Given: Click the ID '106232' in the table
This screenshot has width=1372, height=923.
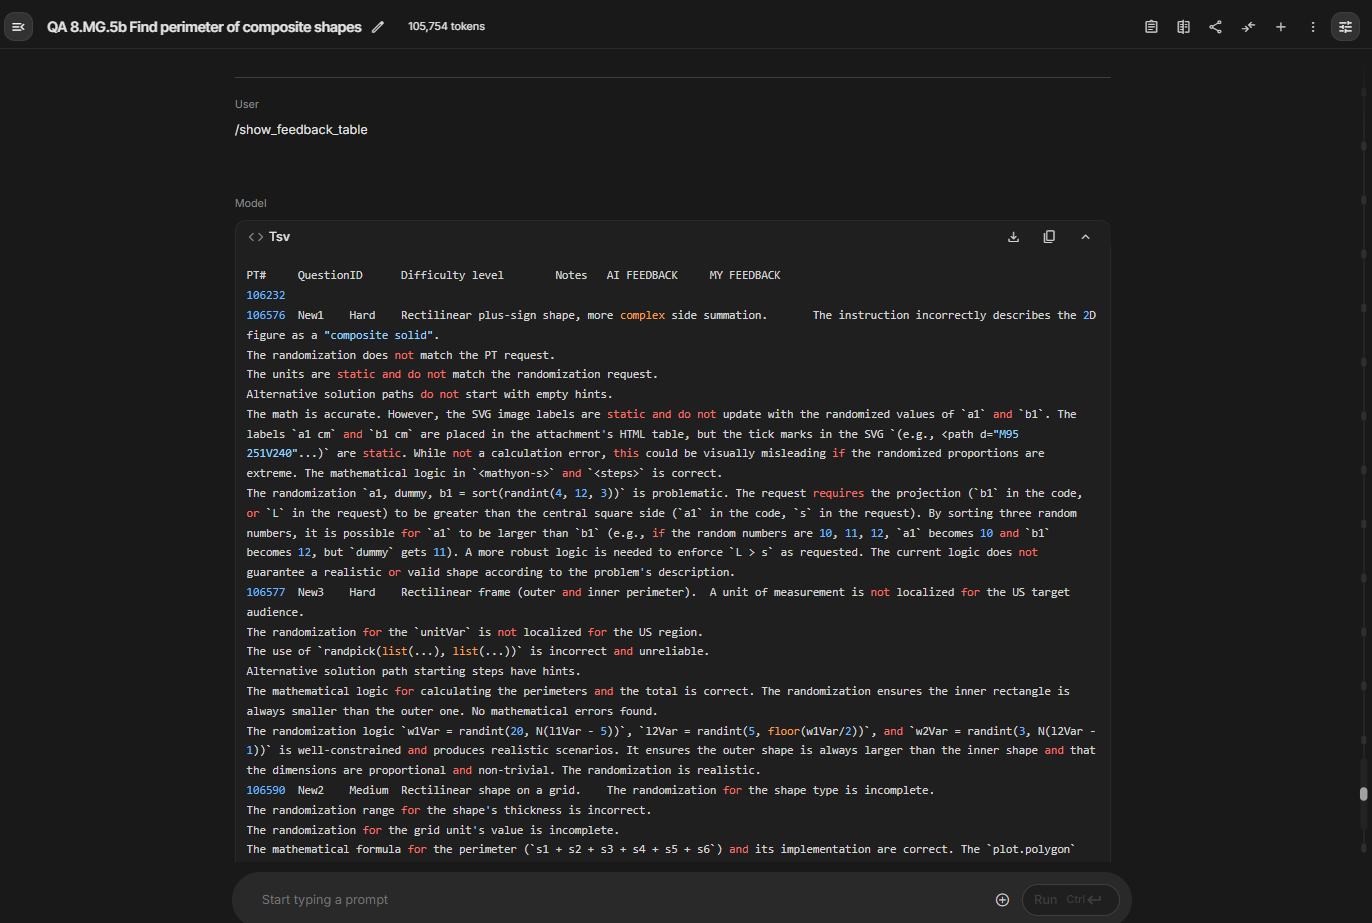Looking at the screenshot, I should tap(266, 295).
